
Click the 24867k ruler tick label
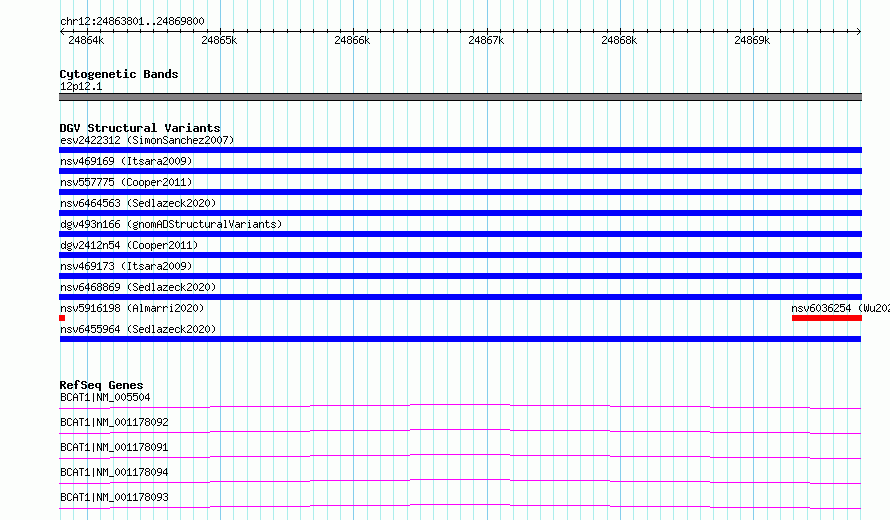486,40
